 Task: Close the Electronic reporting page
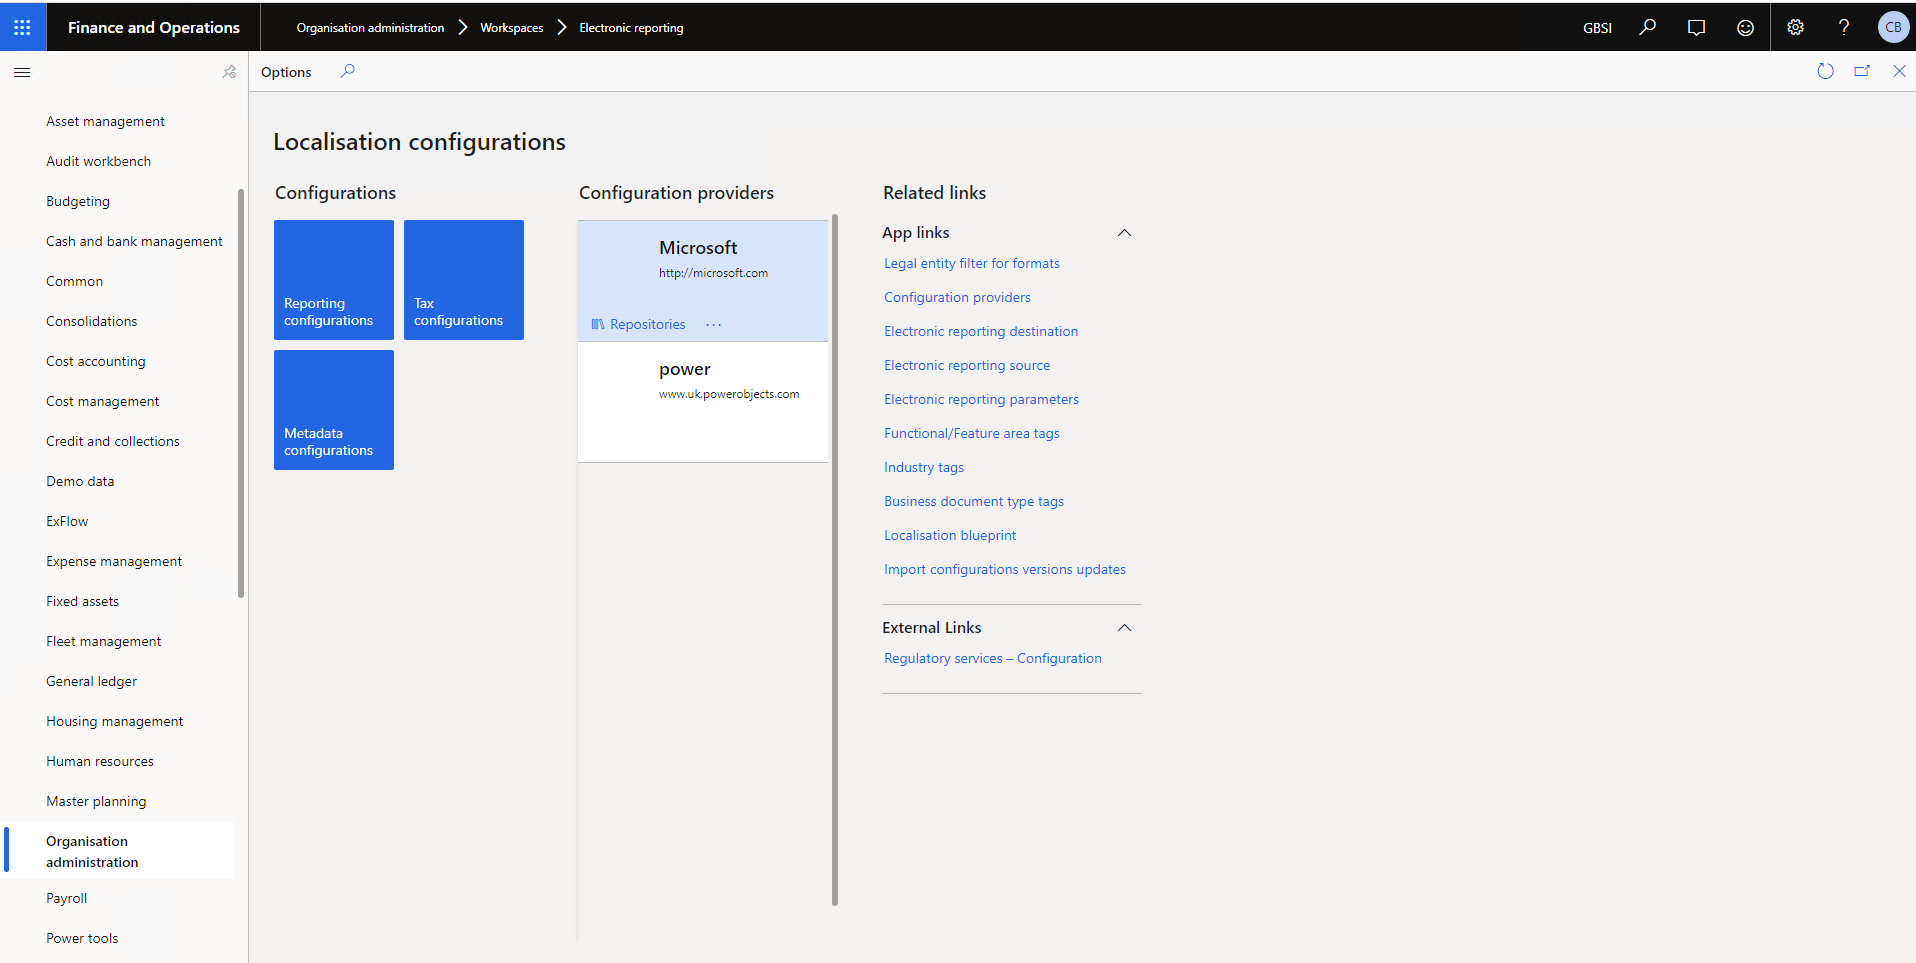click(x=1899, y=71)
